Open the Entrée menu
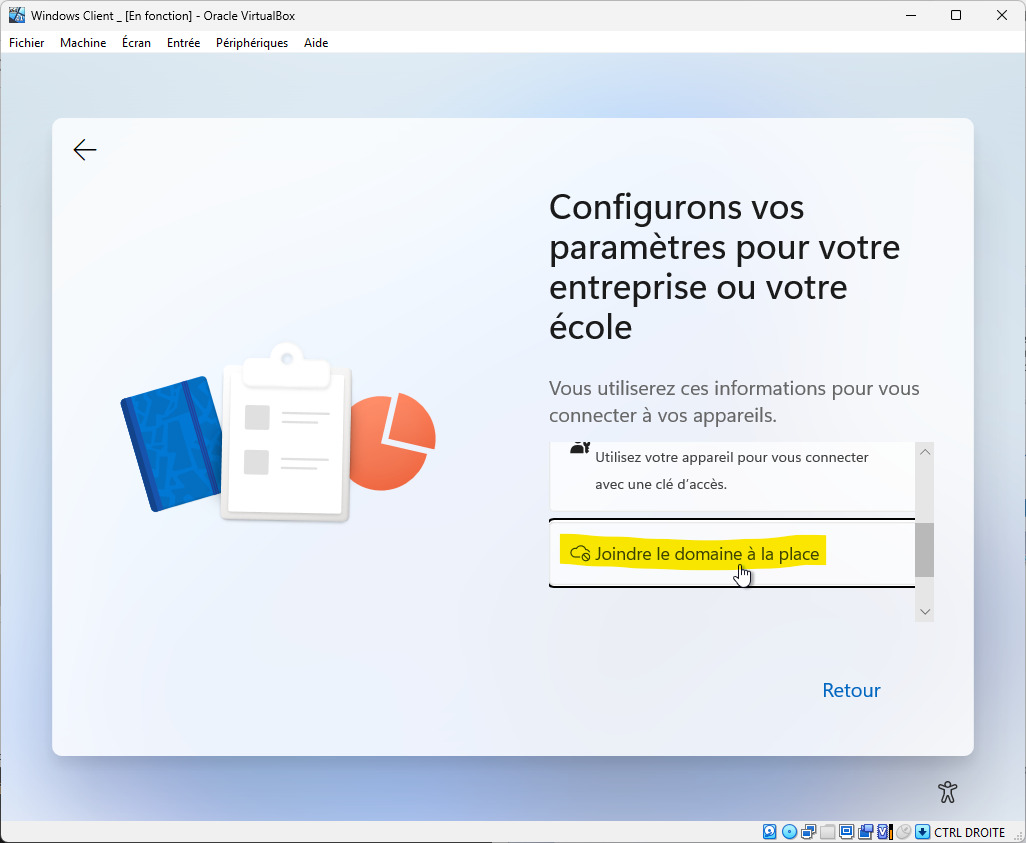The width and height of the screenshot is (1026, 843). point(183,43)
